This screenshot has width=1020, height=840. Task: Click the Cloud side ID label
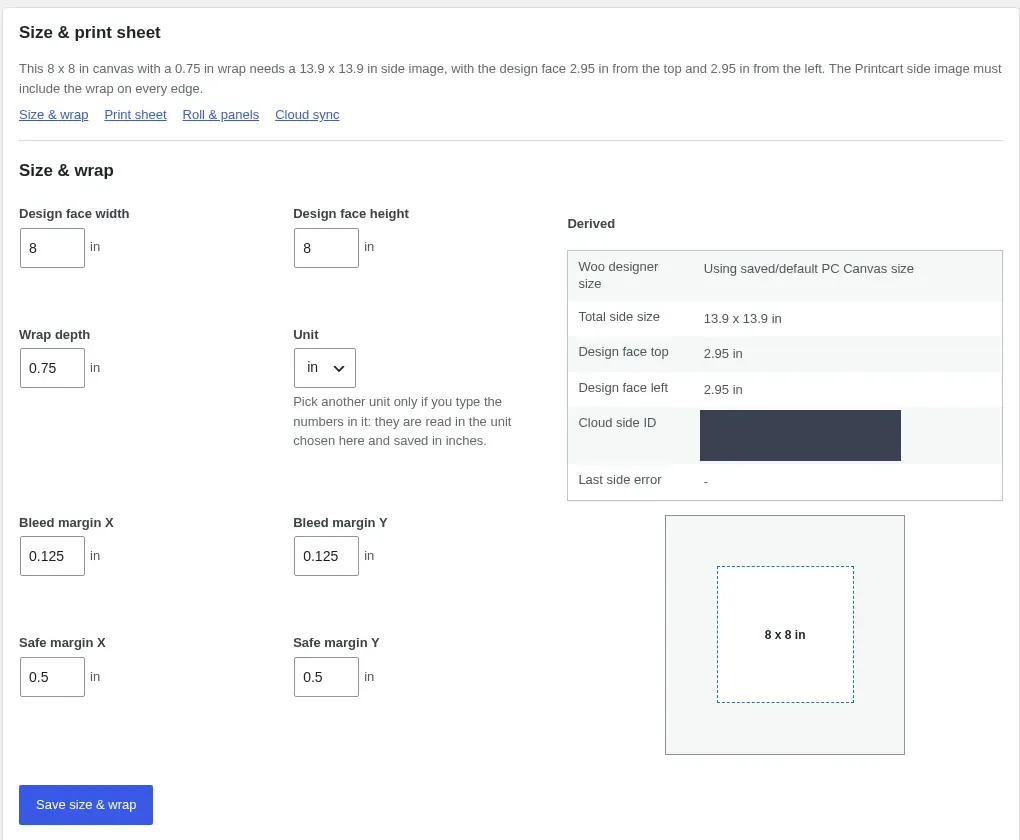[617, 423]
